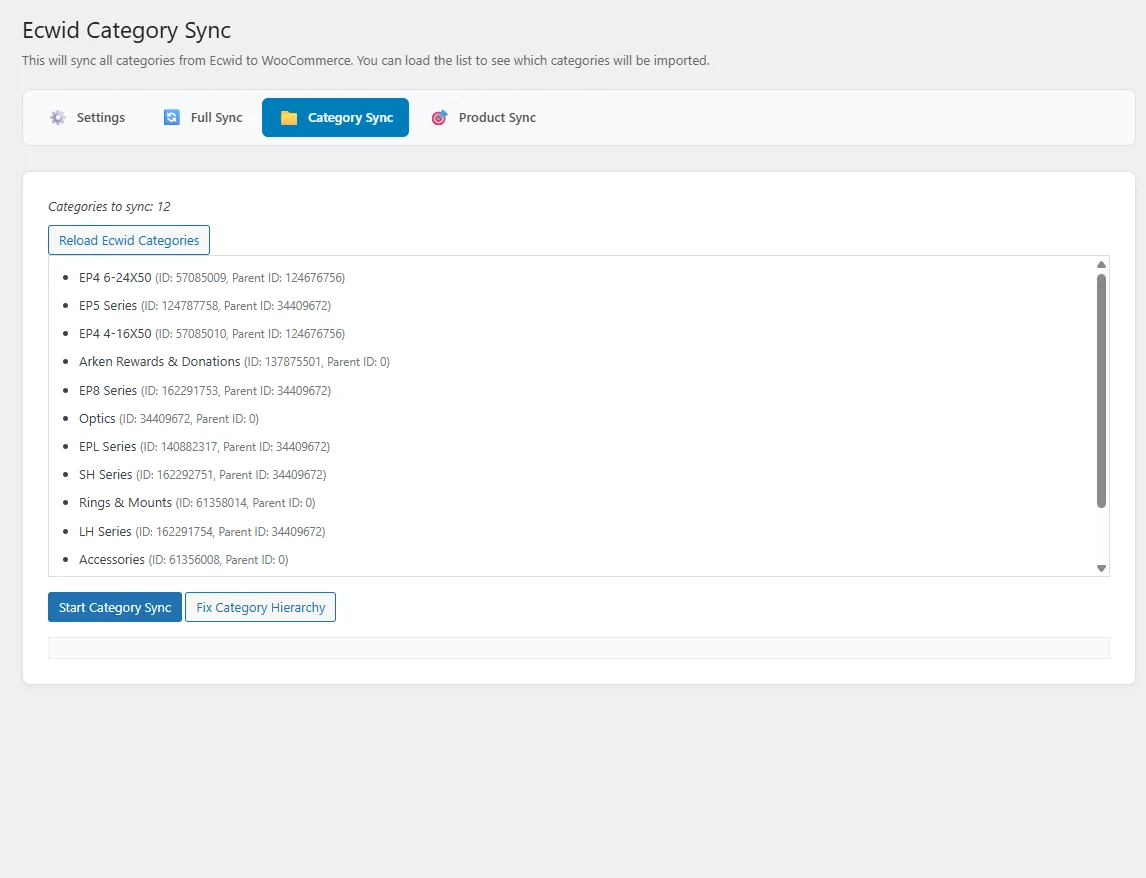The image size is (1146, 878).
Task: Start Category Sync
Action: coord(115,608)
